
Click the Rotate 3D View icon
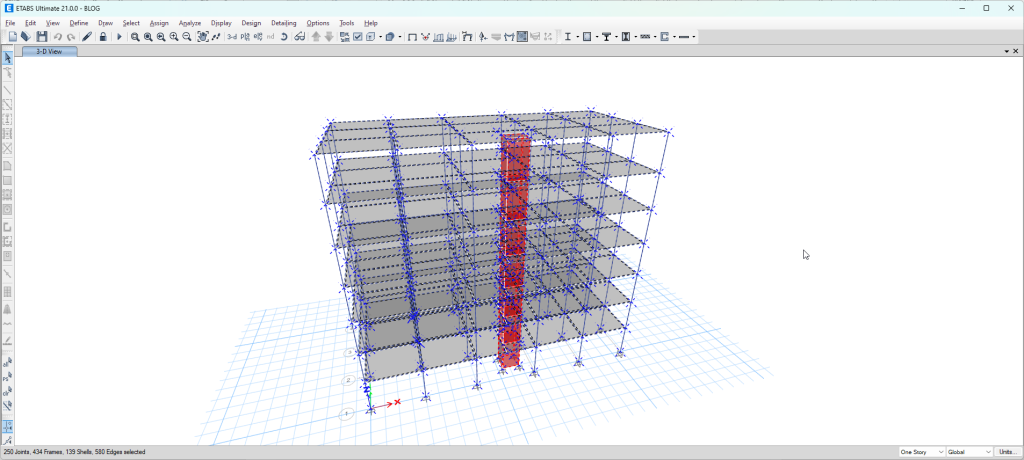click(284, 37)
